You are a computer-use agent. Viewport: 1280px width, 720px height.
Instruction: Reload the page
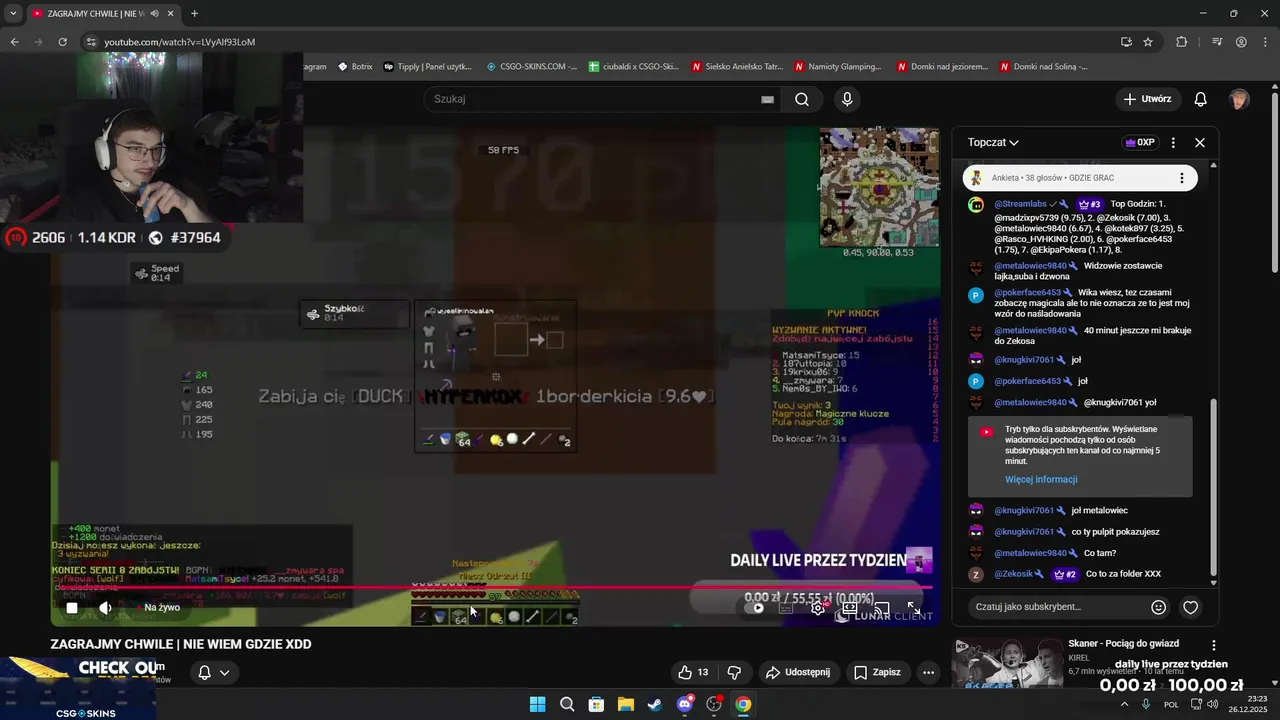[x=62, y=42]
